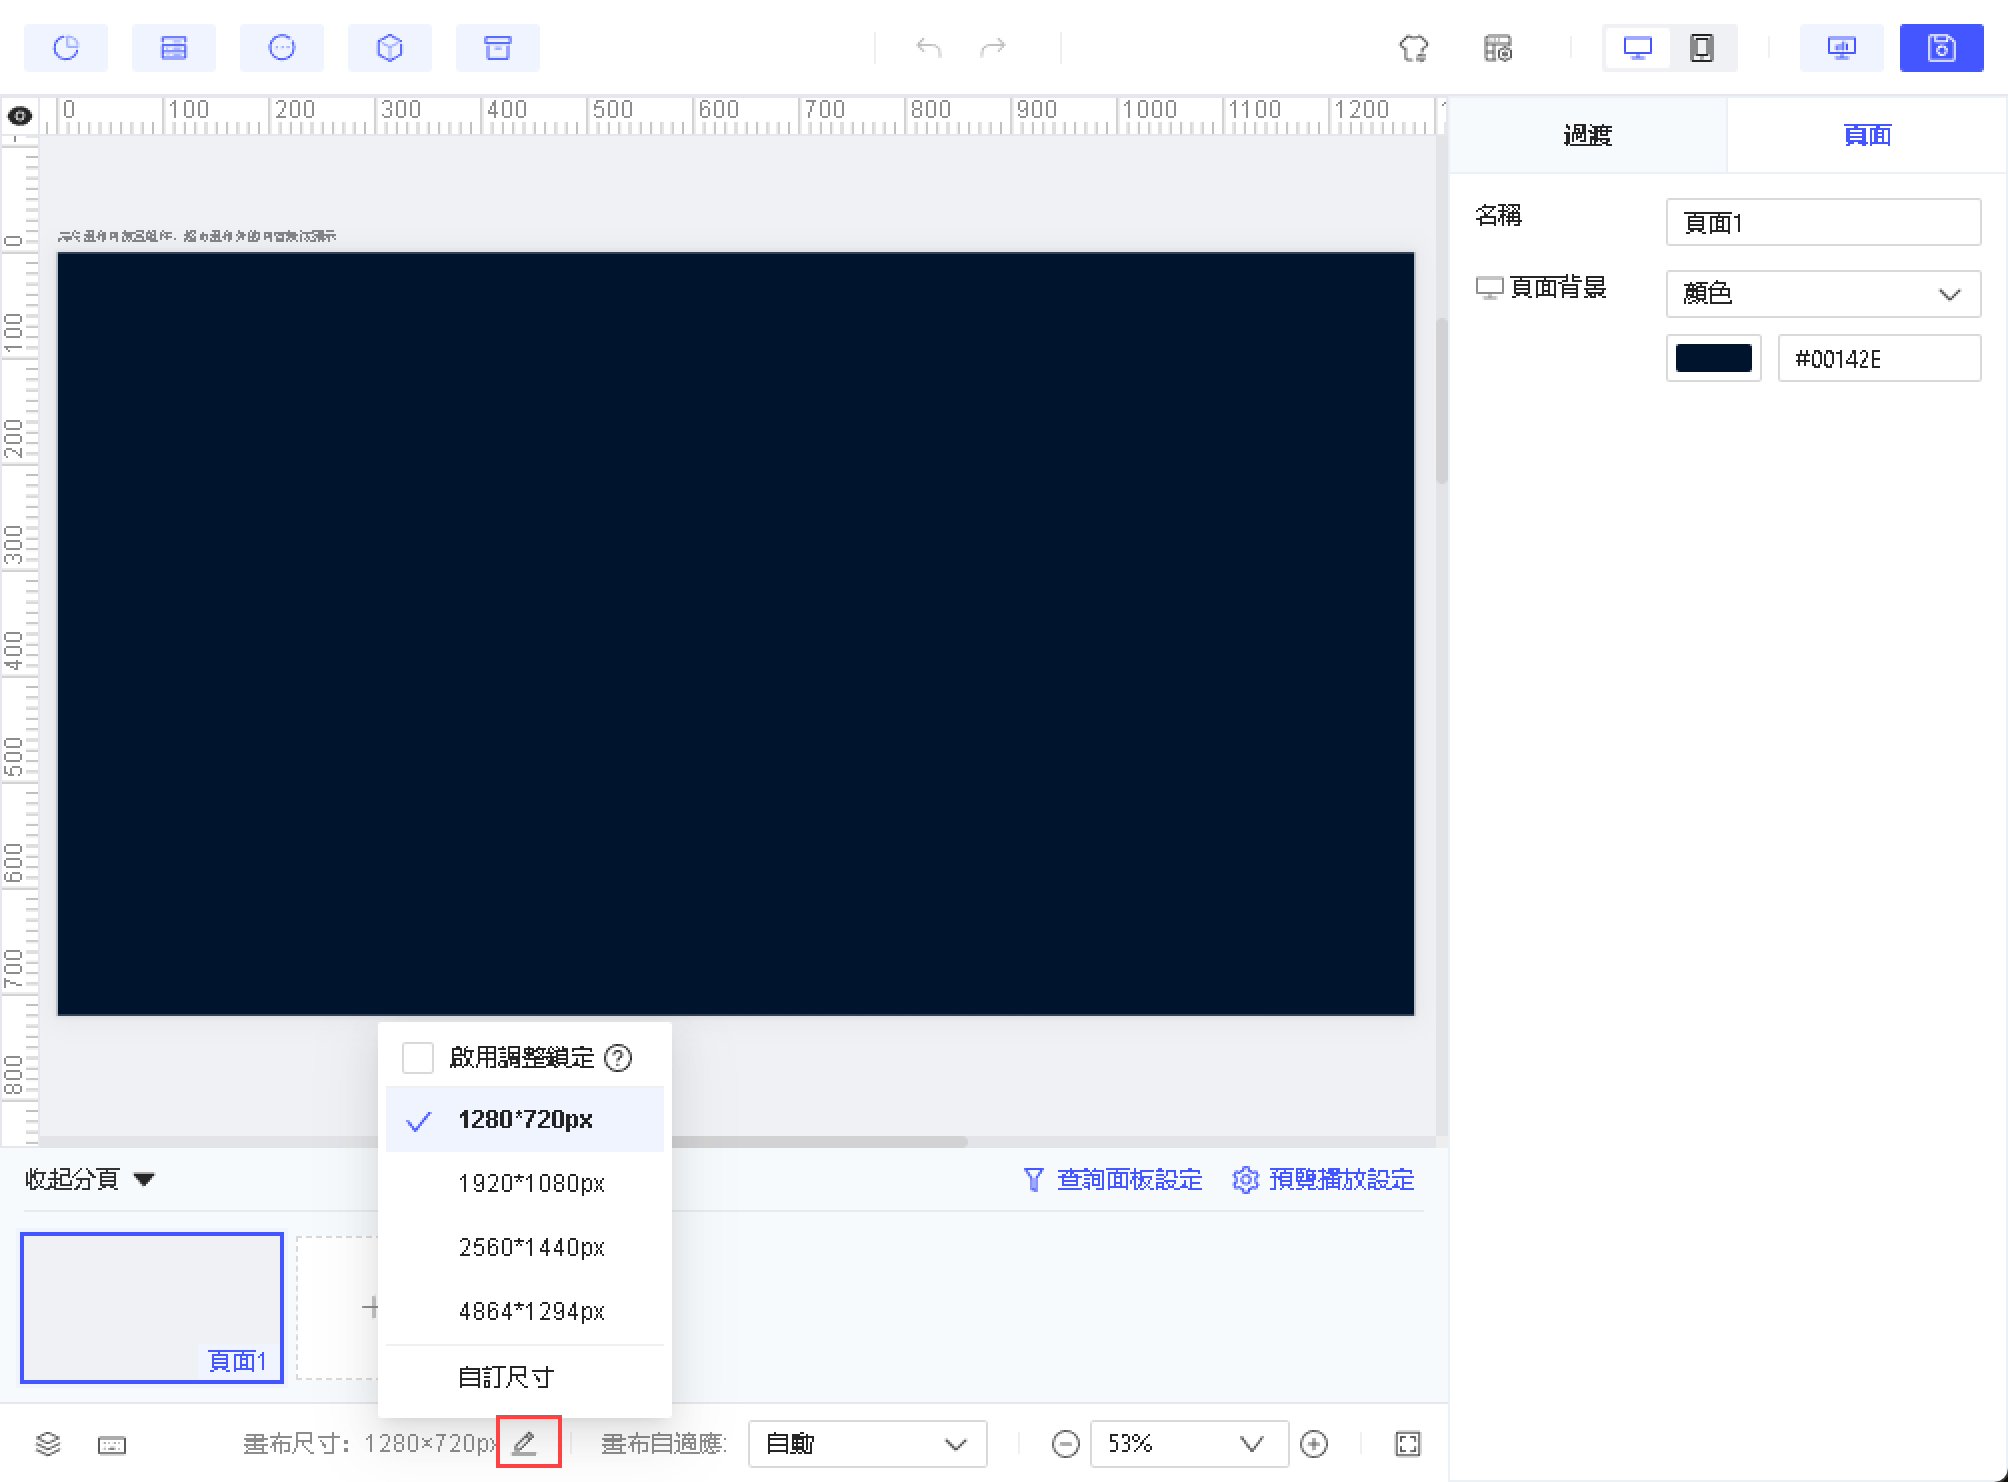This screenshot has height=1482, width=2008.
Task: Switch to mobile device view toggle
Action: 1701,48
